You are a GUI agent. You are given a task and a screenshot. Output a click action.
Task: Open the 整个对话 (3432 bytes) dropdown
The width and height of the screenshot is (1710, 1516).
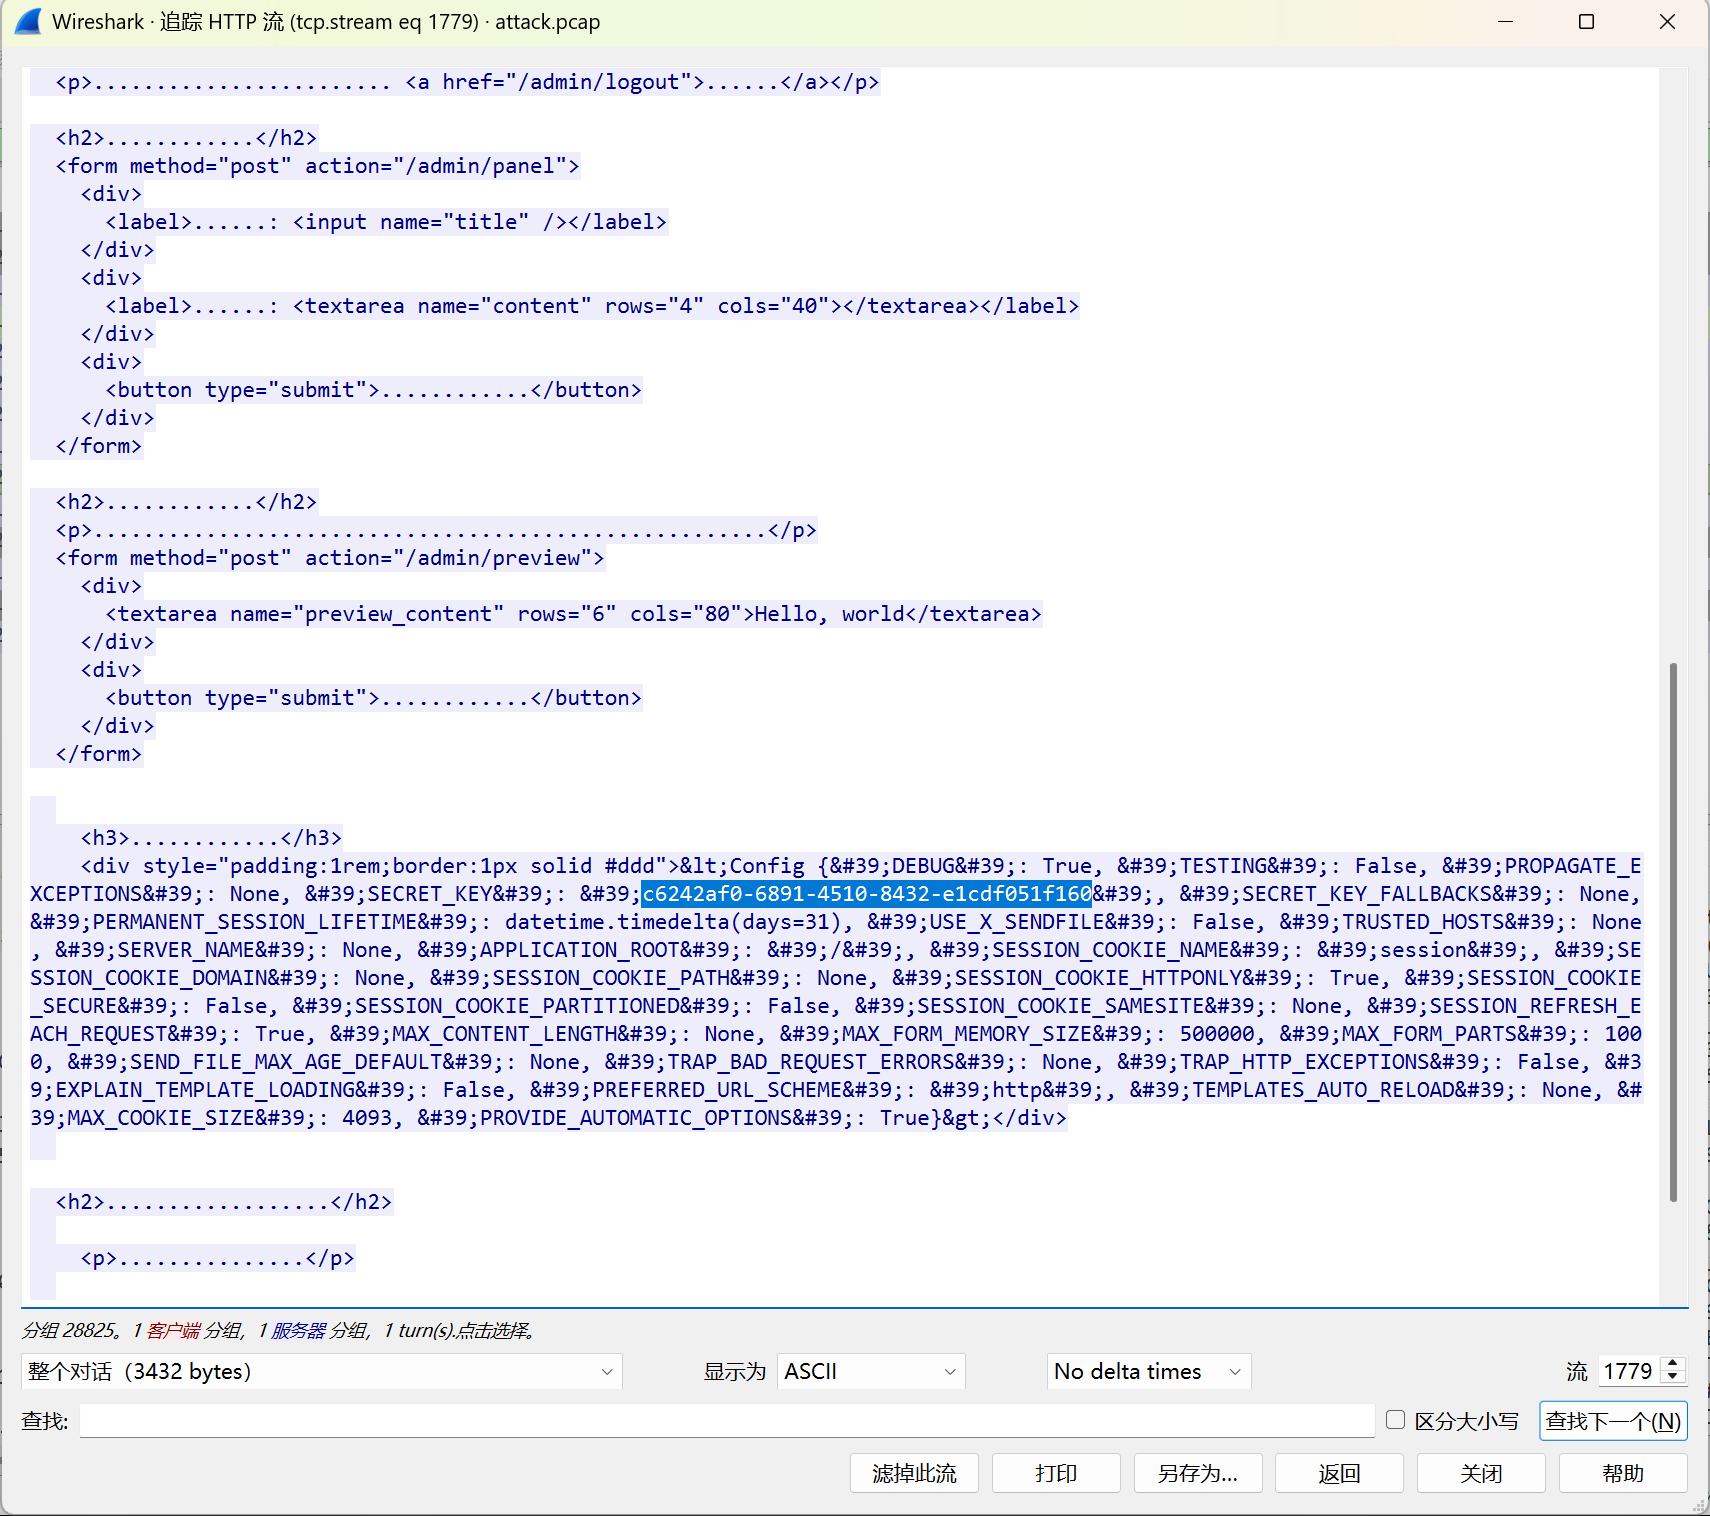point(321,1371)
